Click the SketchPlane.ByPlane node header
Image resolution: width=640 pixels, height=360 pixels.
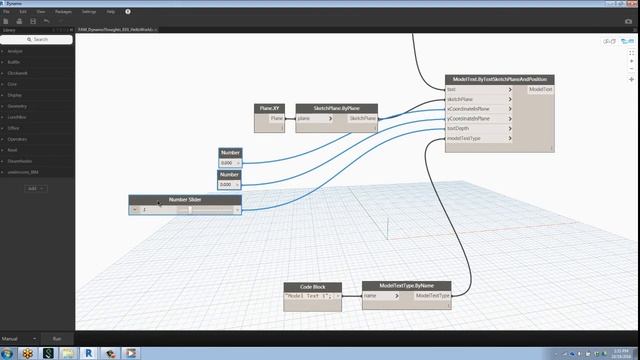[x=337, y=109]
